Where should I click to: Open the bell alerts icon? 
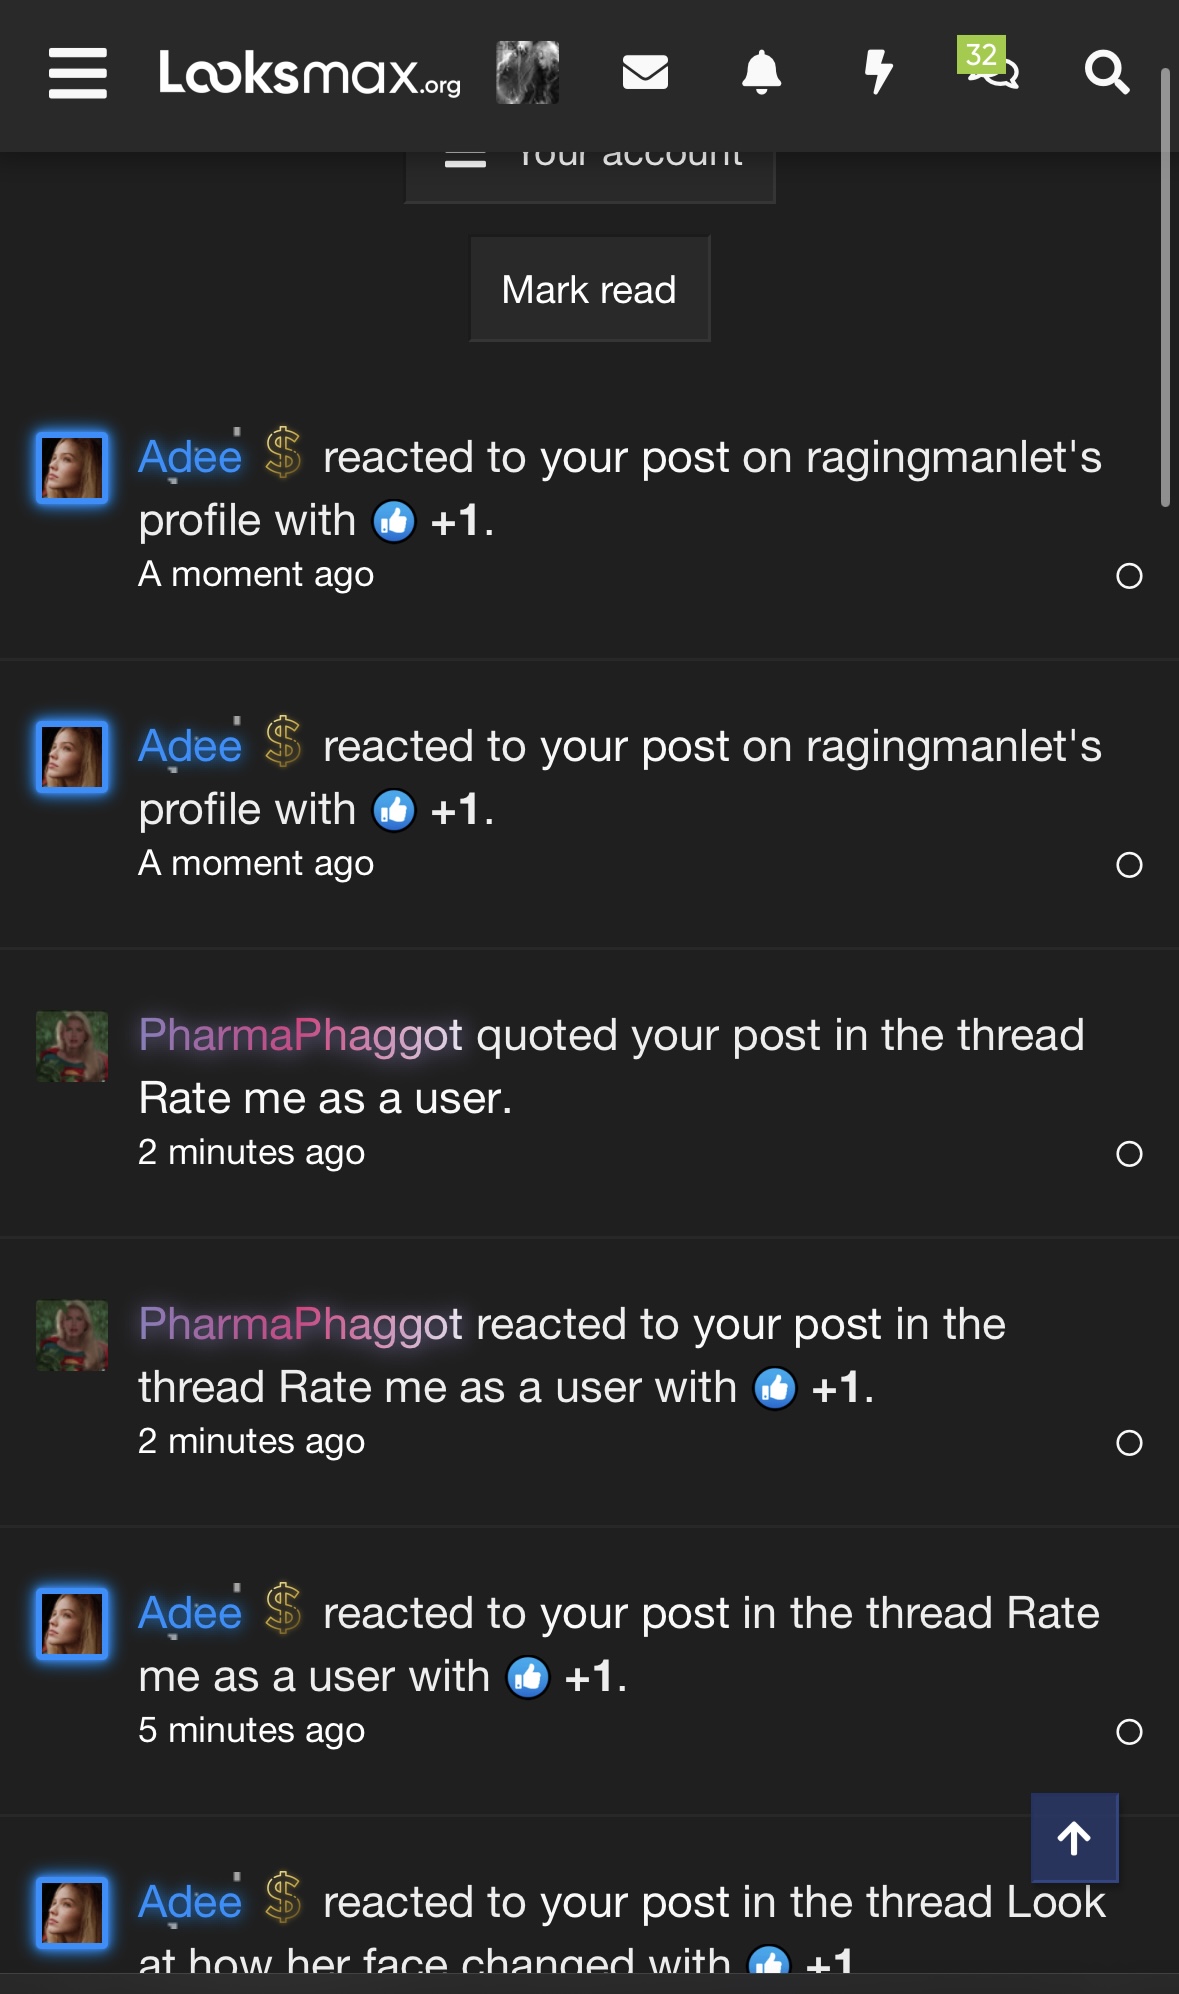pyautogui.click(x=761, y=72)
